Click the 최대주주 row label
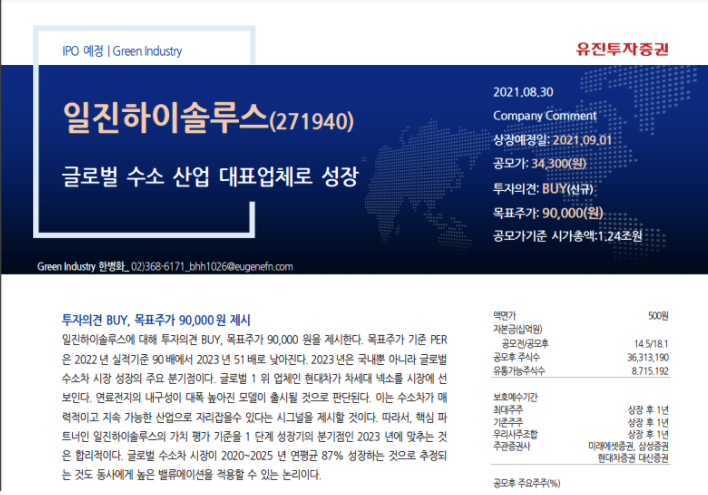Viewport: 708px width, 495px height. pyautogui.click(x=508, y=410)
